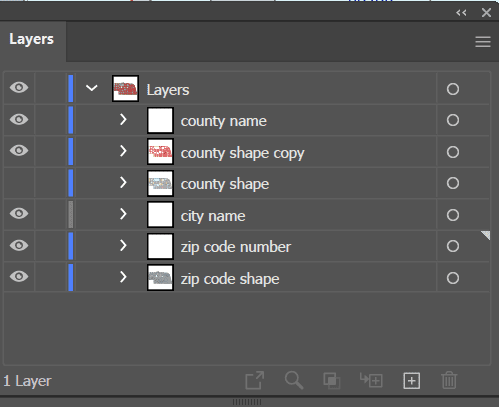Click the Collect for Export icon

point(255,380)
